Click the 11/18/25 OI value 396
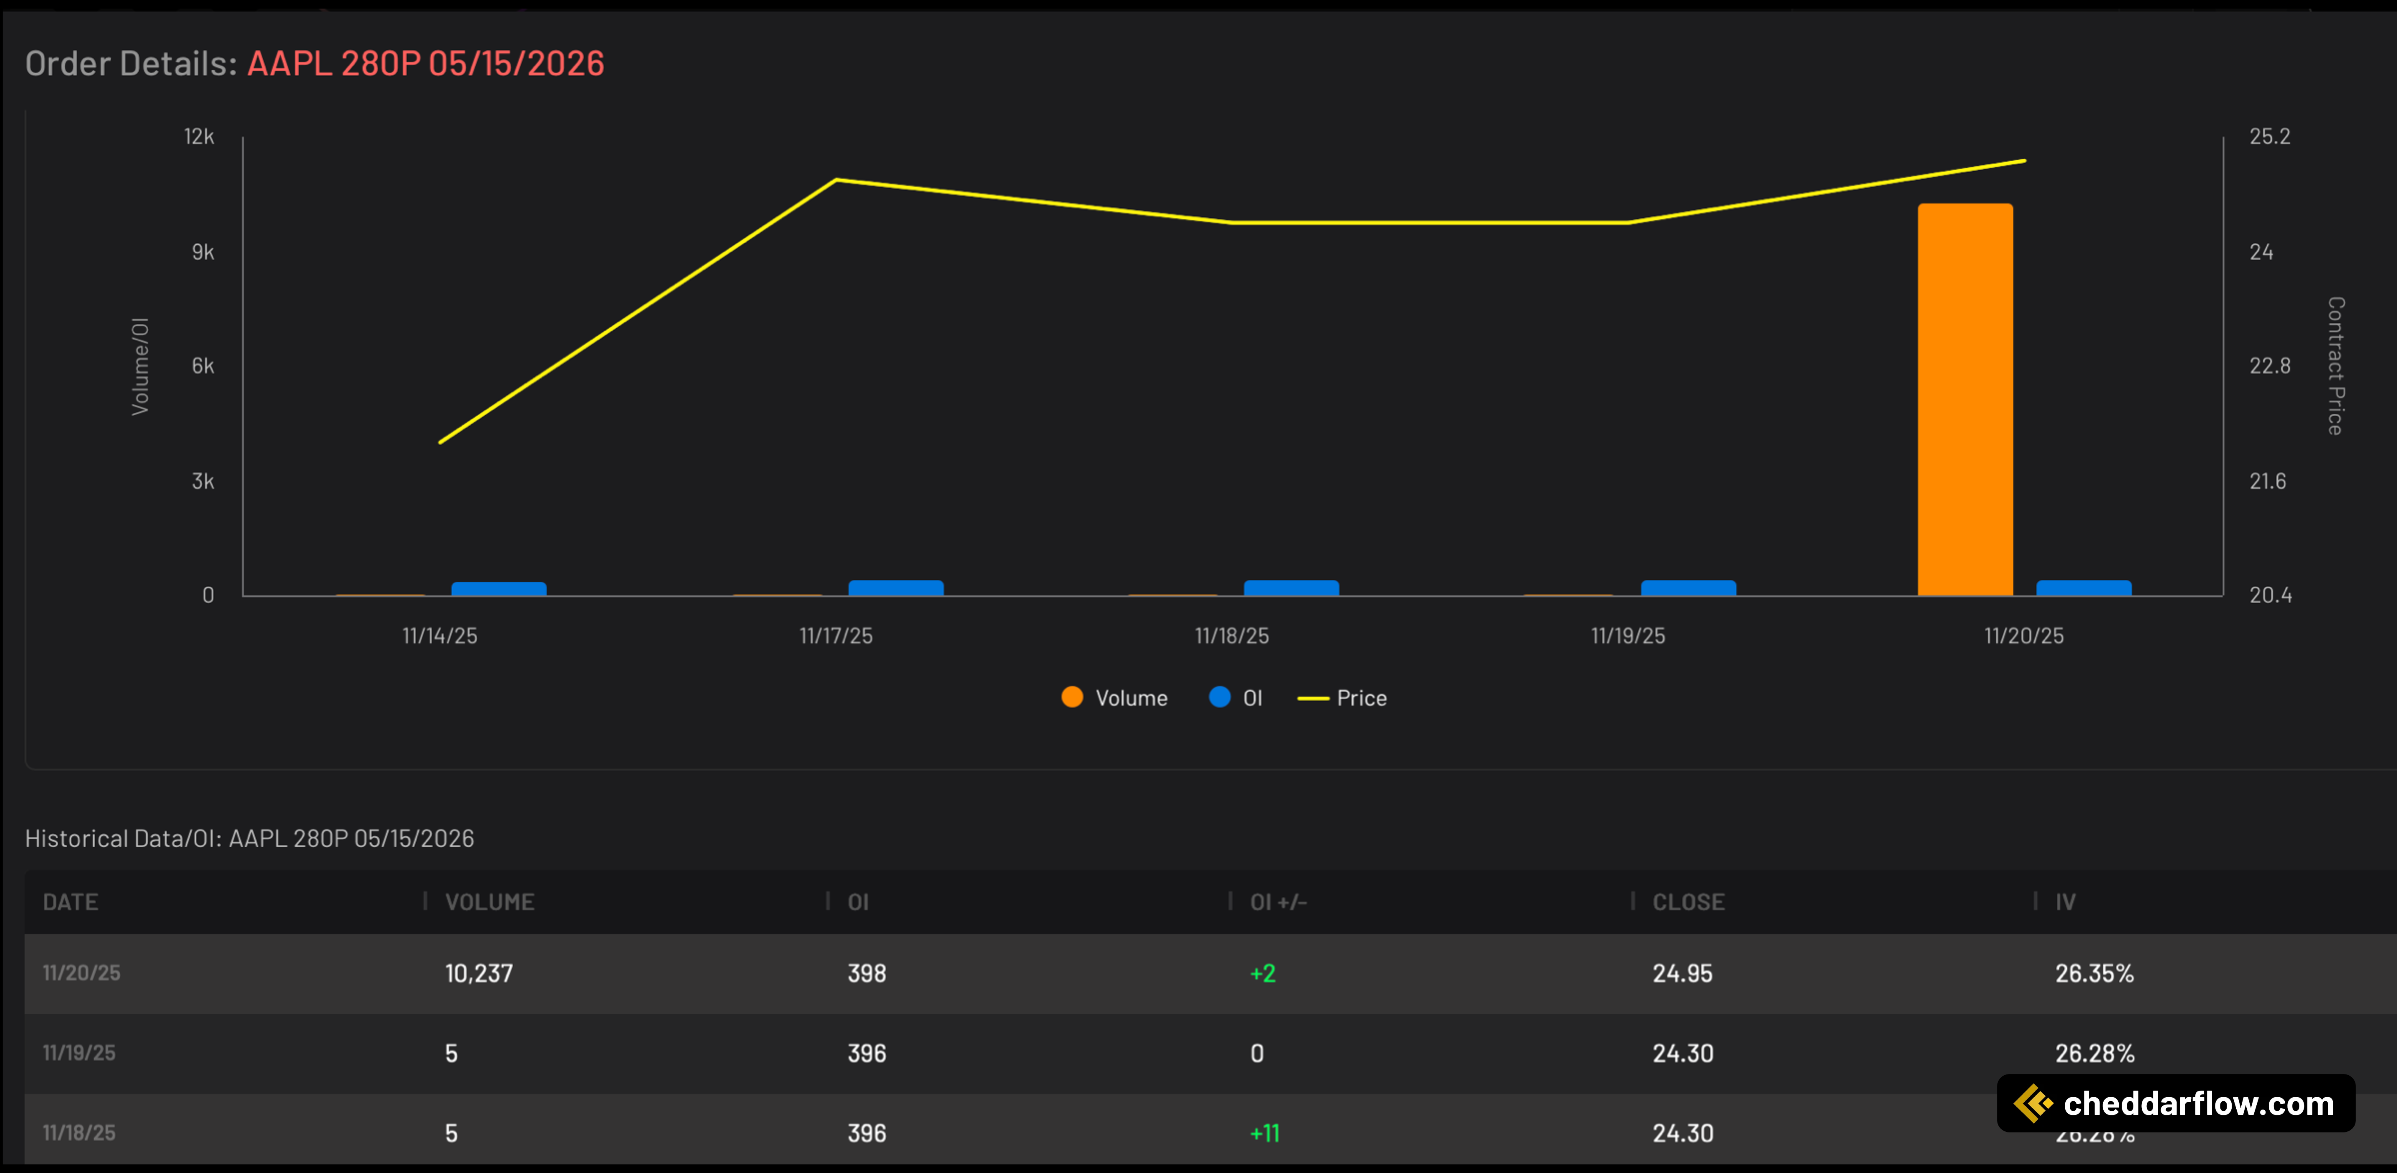This screenshot has height=1173, width=2400. [x=867, y=1133]
